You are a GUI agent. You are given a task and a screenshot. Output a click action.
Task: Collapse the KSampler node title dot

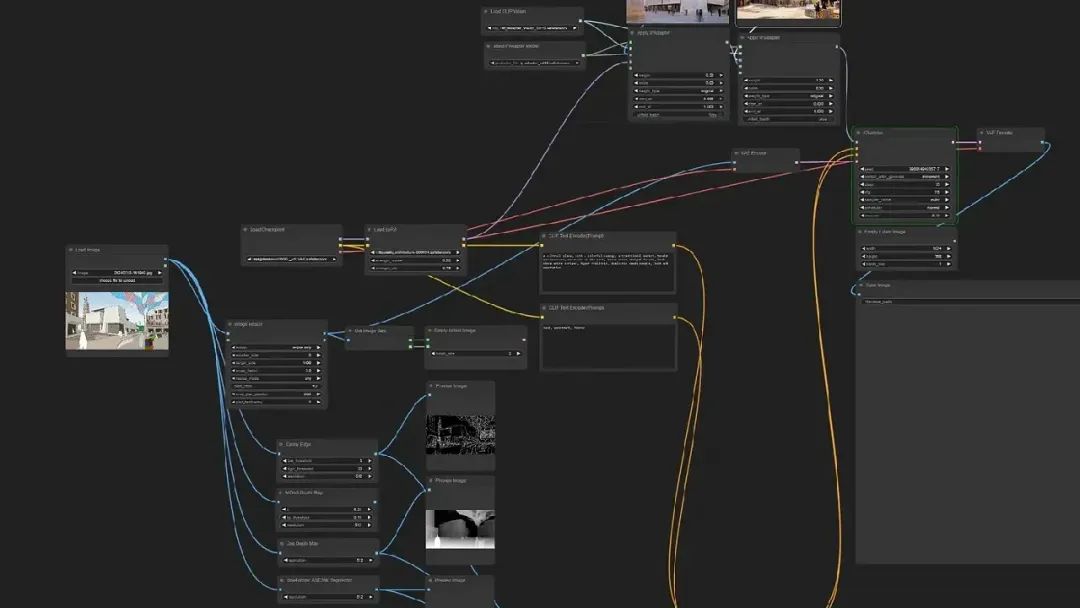(x=858, y=133)
